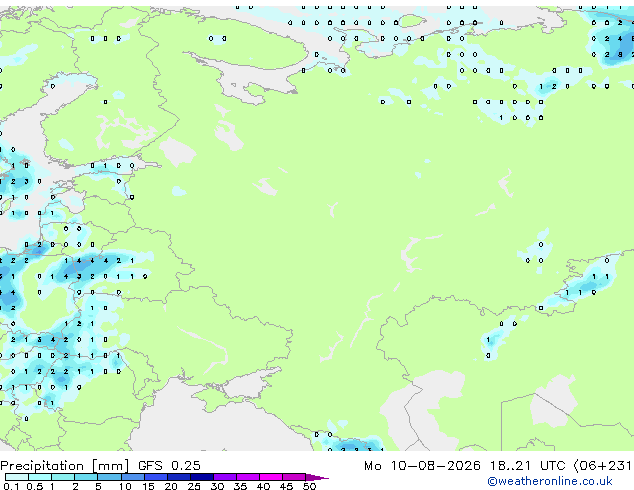Pick the 35–40 mm violet legend swatch
The height and width of the screenshot is (490, 634).
[x=247, y=477]
